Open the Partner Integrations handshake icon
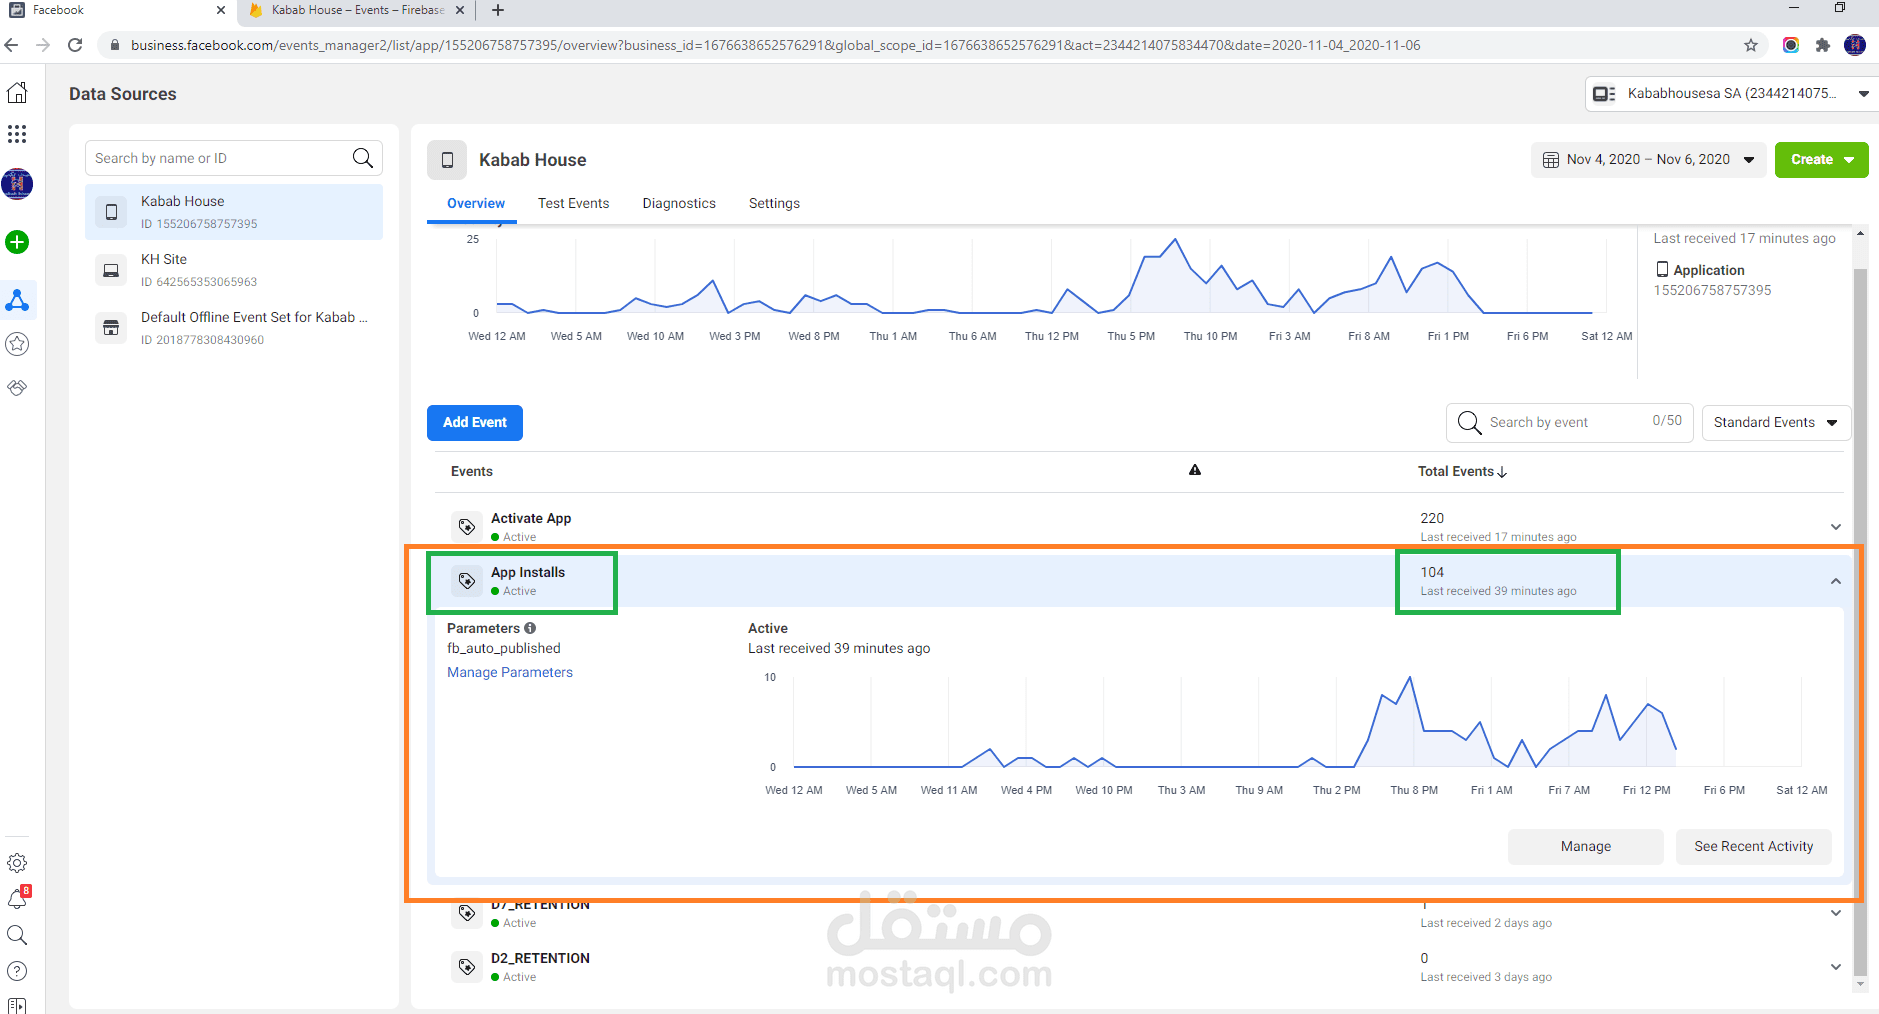The width and height of the screenshot is (1879, 1014). click(x=17, y=387)
